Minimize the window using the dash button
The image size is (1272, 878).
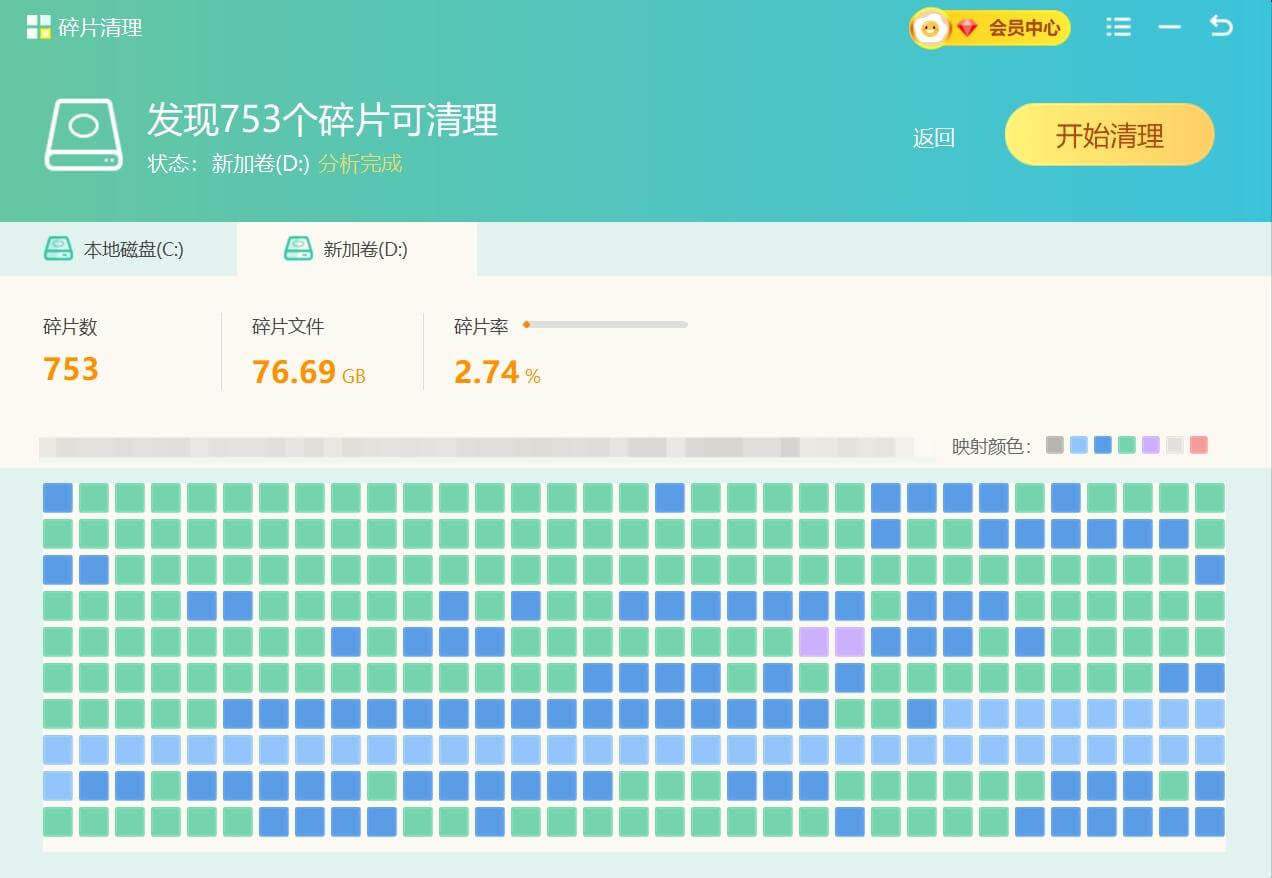(x=1169, y=27)
